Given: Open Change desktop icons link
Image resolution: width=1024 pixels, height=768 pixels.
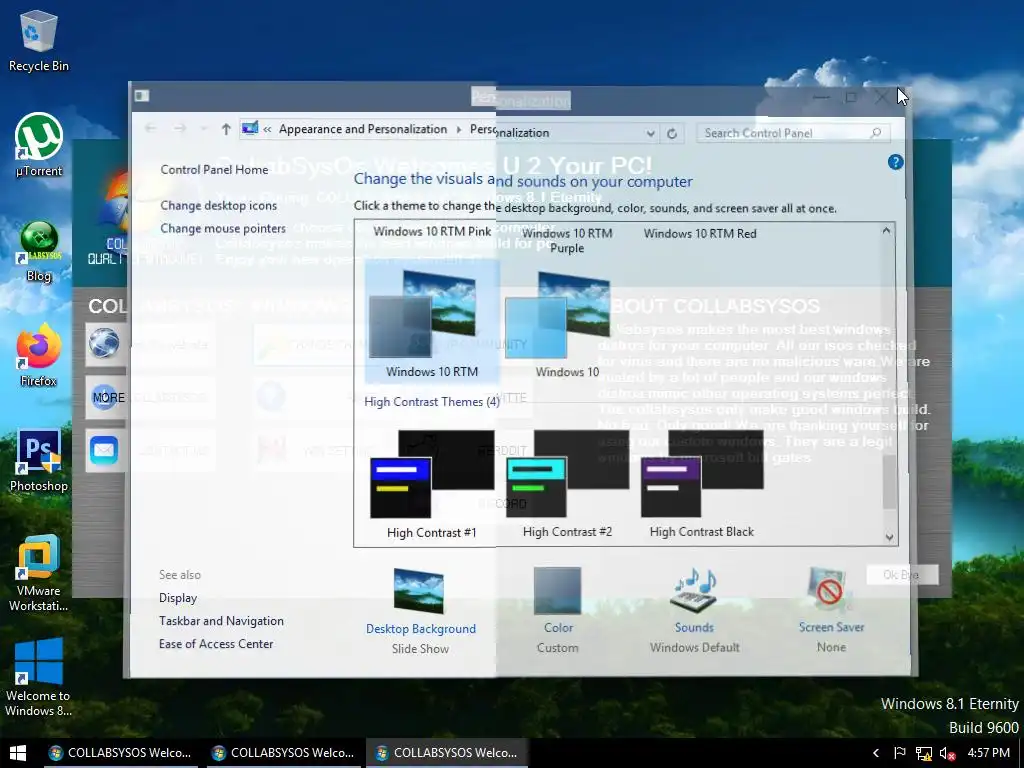Looking at the screenshot, I should [219, 206].
